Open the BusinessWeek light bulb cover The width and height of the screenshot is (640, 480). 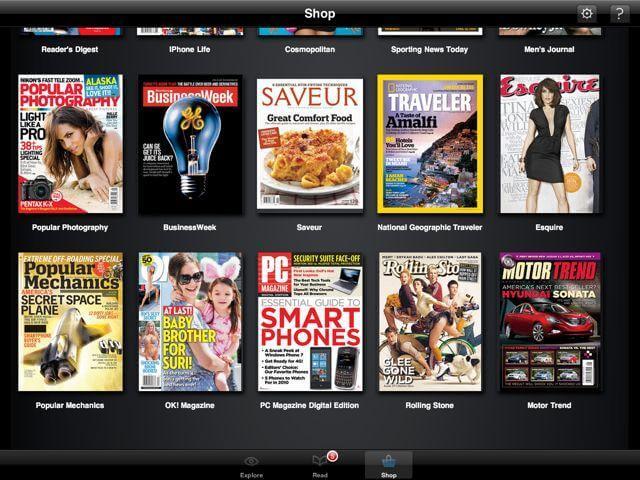tap(190, 144)
